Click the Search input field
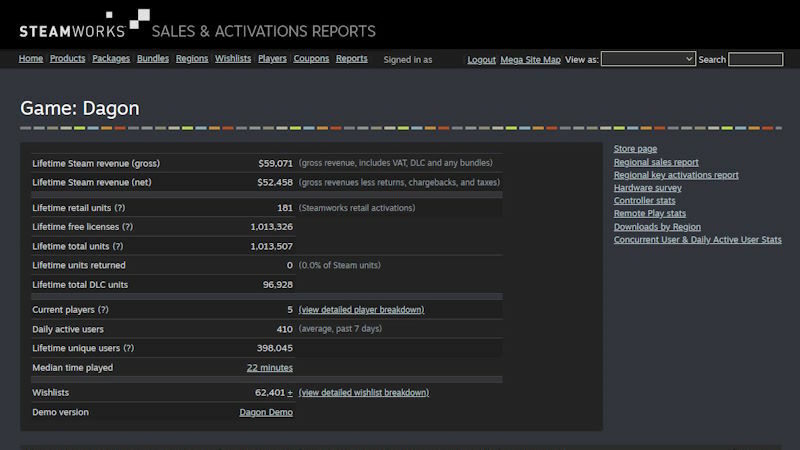The width and height of the screenshot is (800, 450). pos(755,60)
